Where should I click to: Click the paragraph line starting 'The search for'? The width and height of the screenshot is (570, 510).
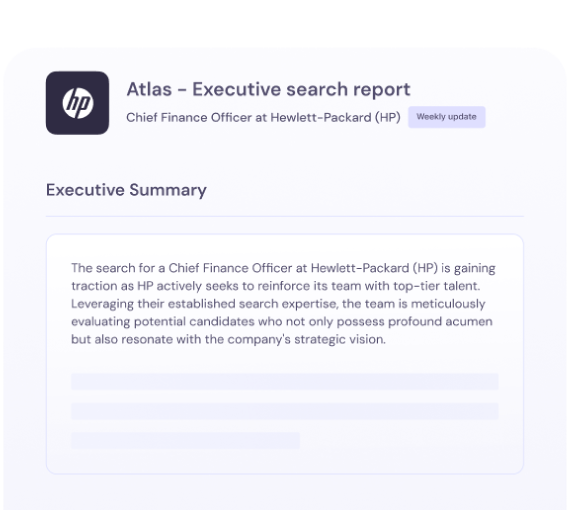pyautogui.click(x=283, y=268)
